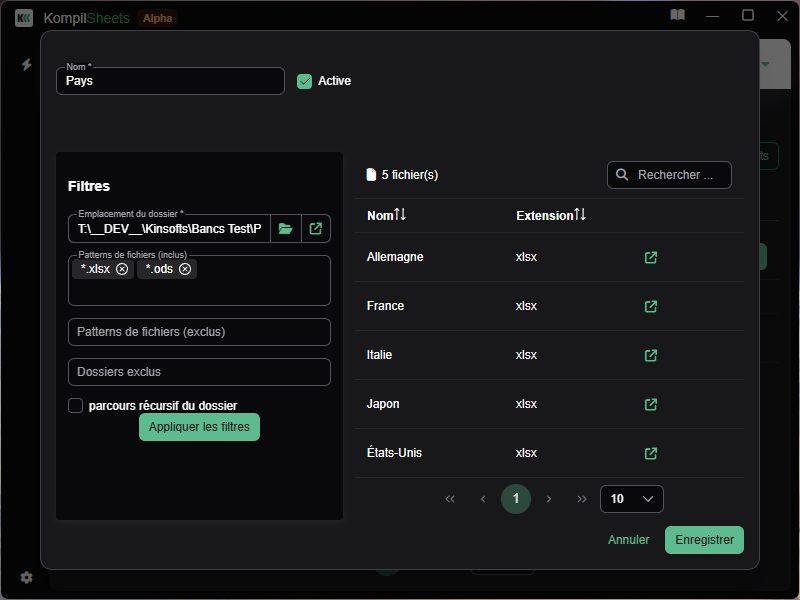The width and height of the screenshot is (800, 600).
Task: Open Japon file external link icon
Action: click(651, 404)
